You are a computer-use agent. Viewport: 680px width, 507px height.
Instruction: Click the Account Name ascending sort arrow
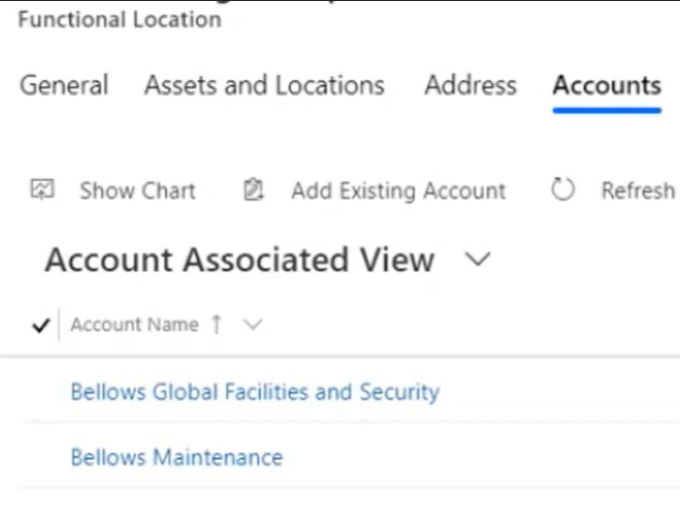coord(217,324)
